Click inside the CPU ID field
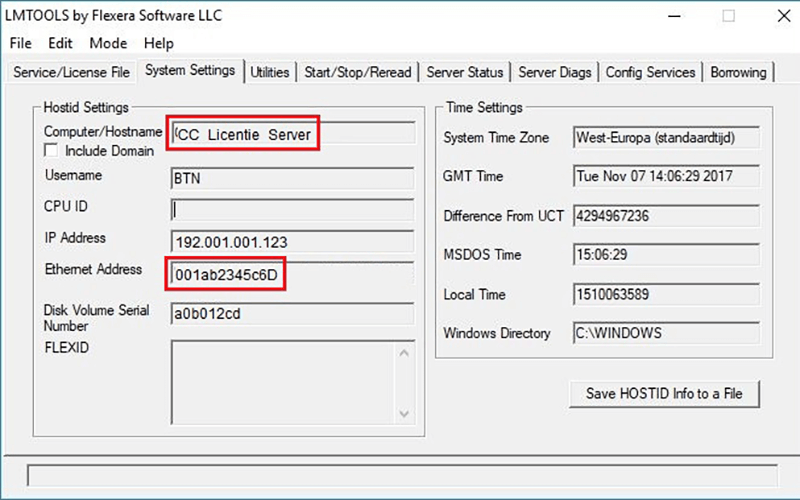Screen dimensions: 800x500 point(292,209)
